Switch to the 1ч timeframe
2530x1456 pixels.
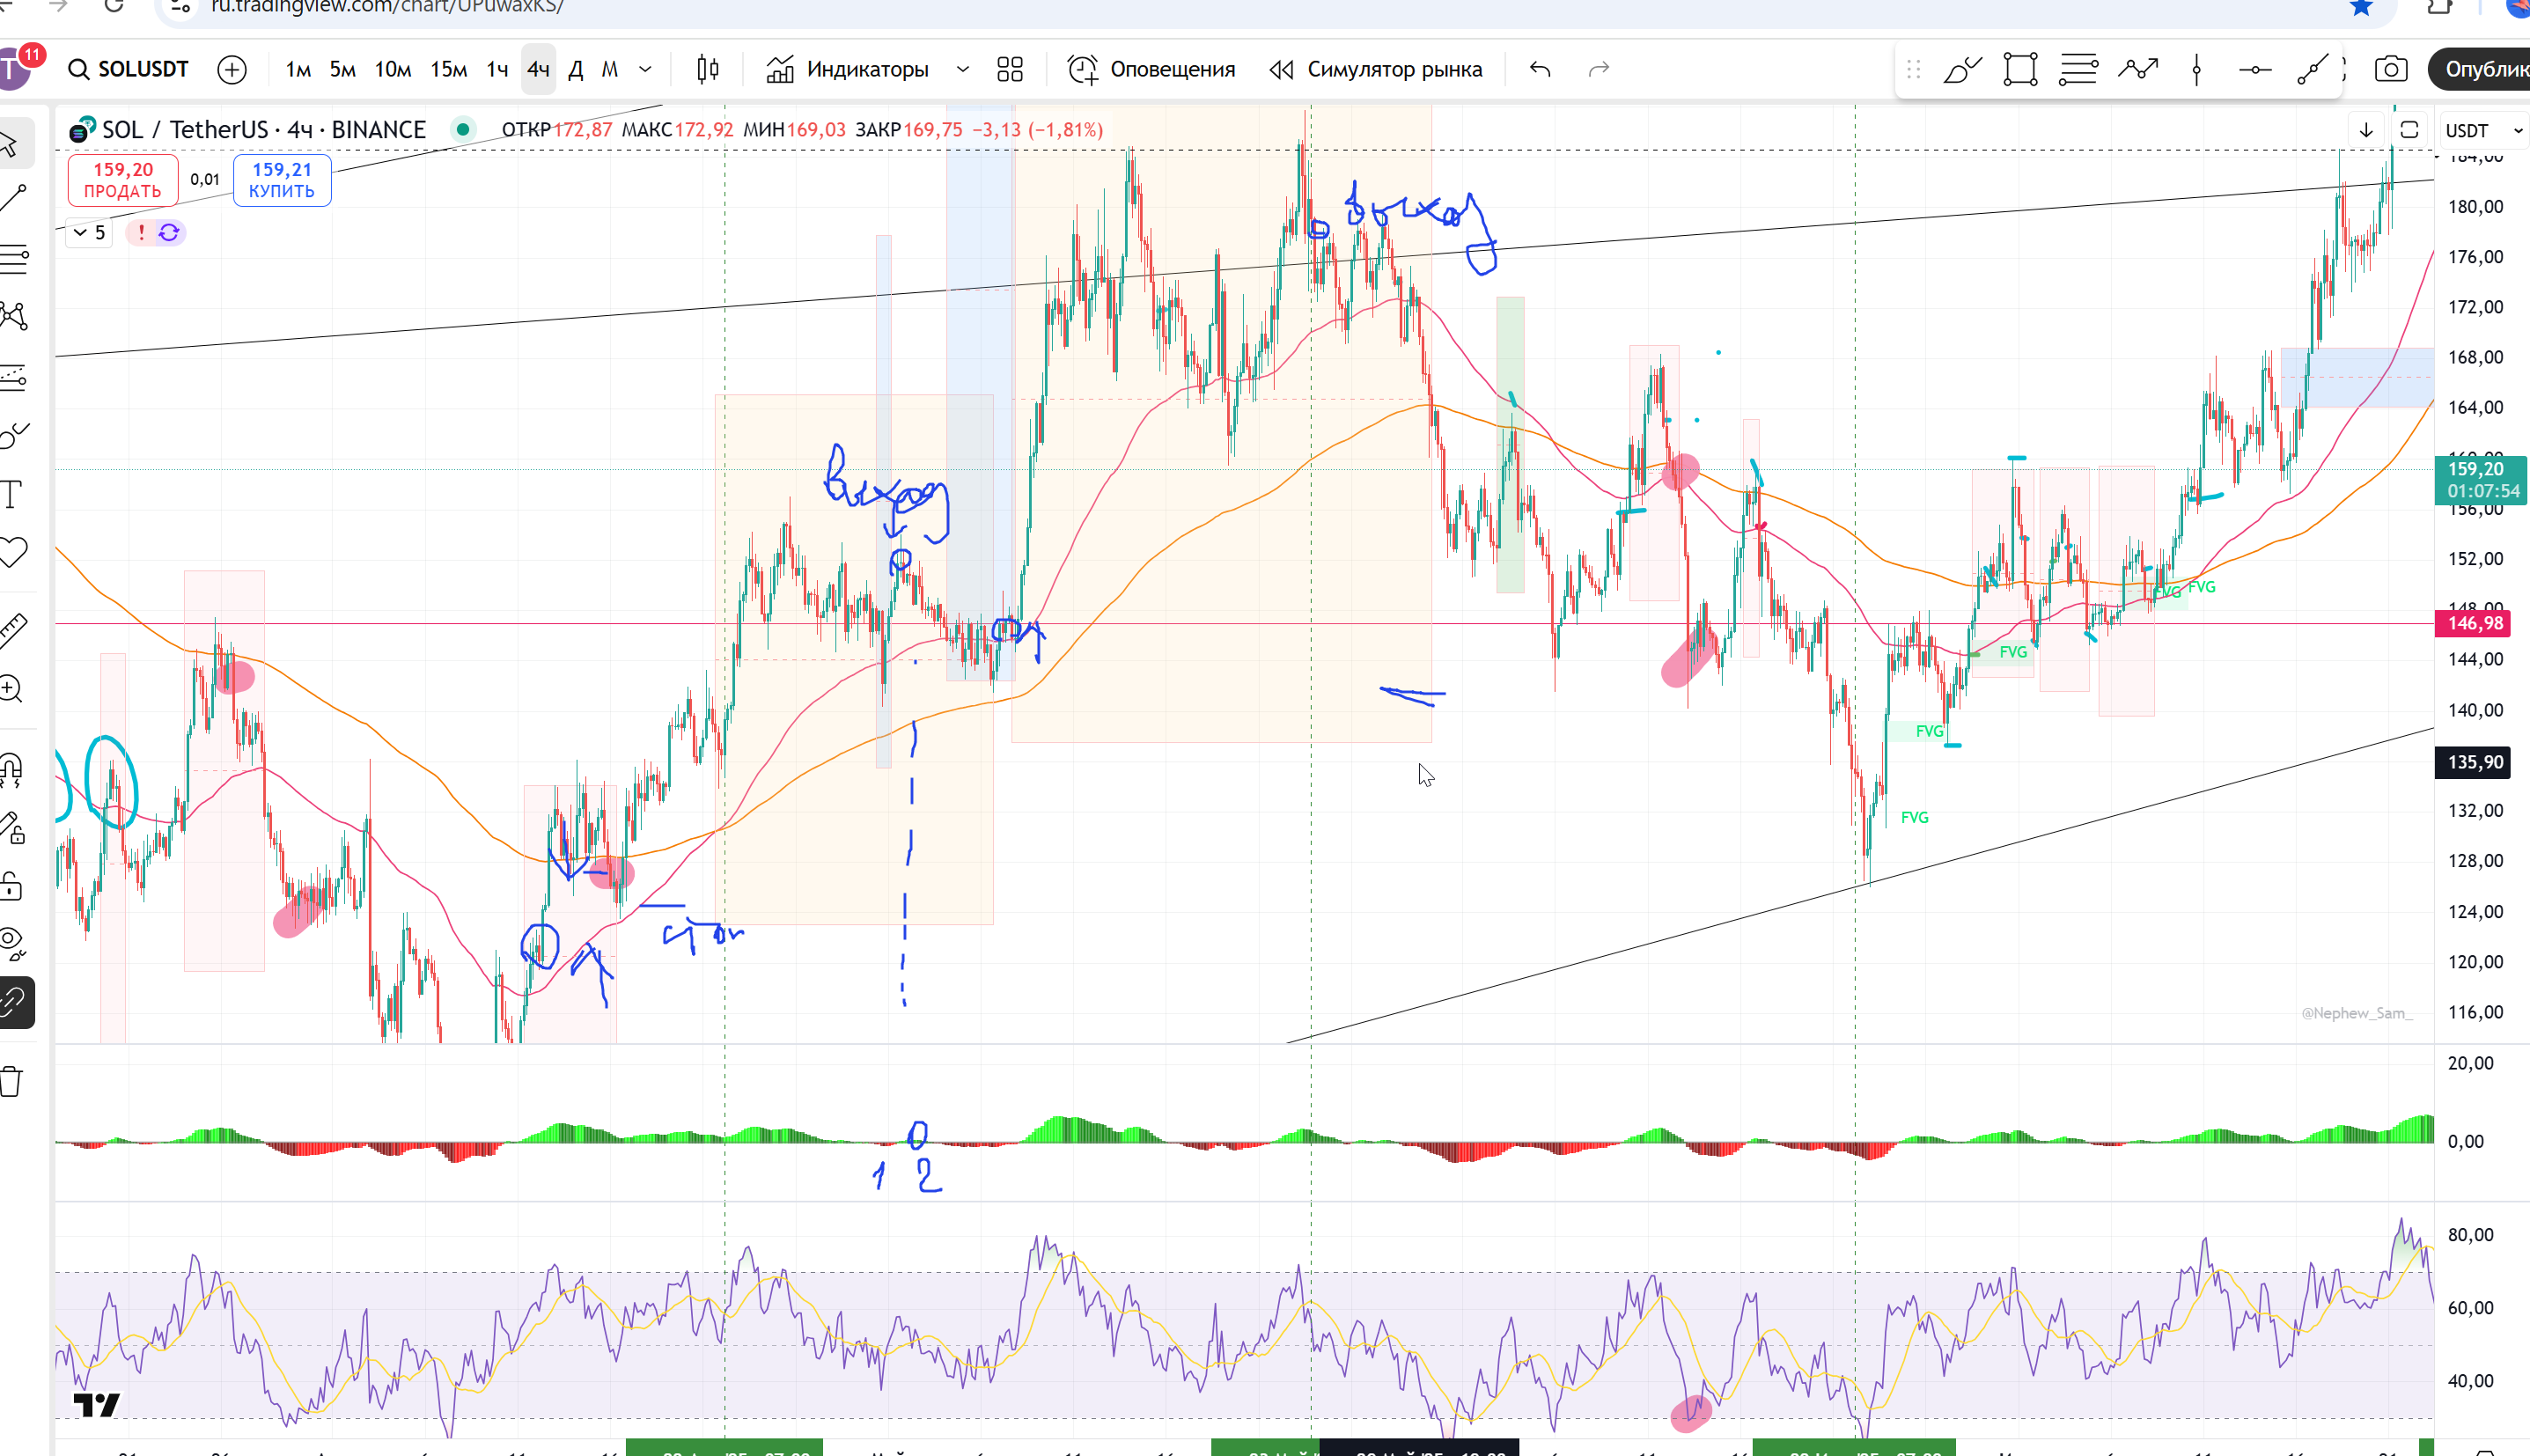pos(497,69)
